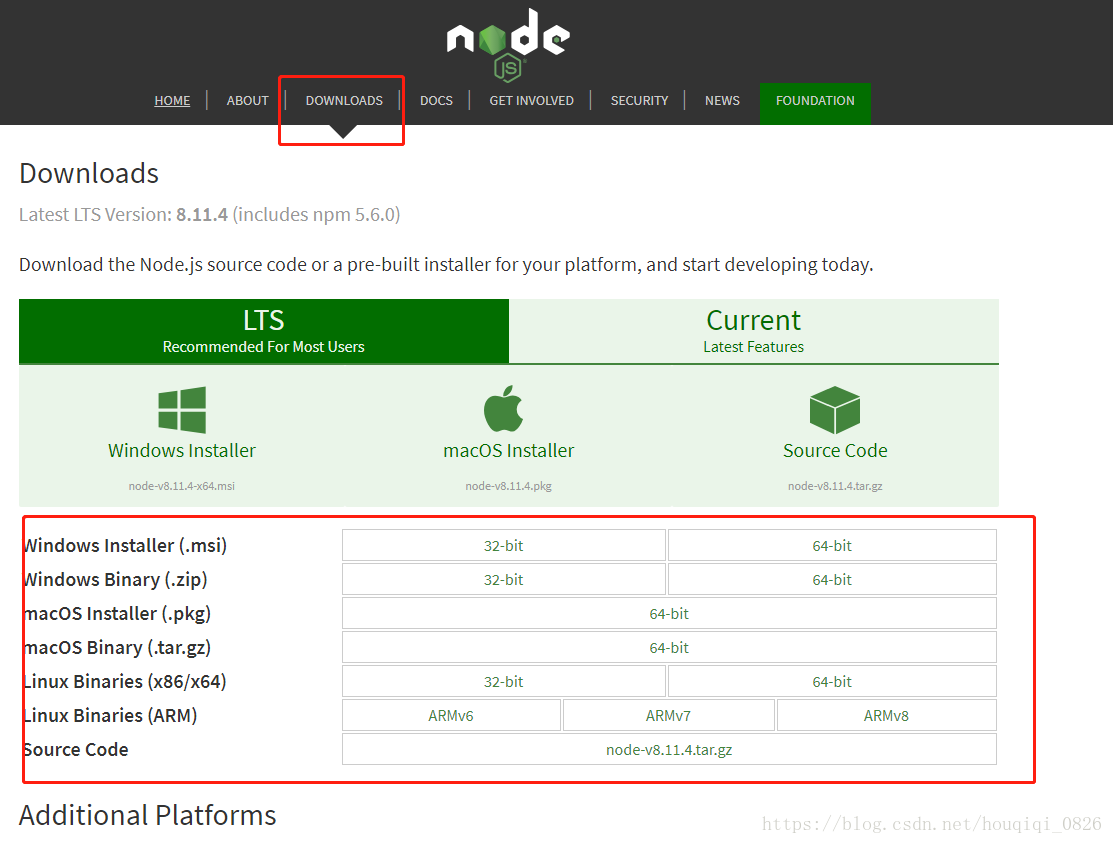Screen dimensions: 1113x844
Task: Download Windows Installer (.msi) 32-bit
Action: [x=504, y=546]
